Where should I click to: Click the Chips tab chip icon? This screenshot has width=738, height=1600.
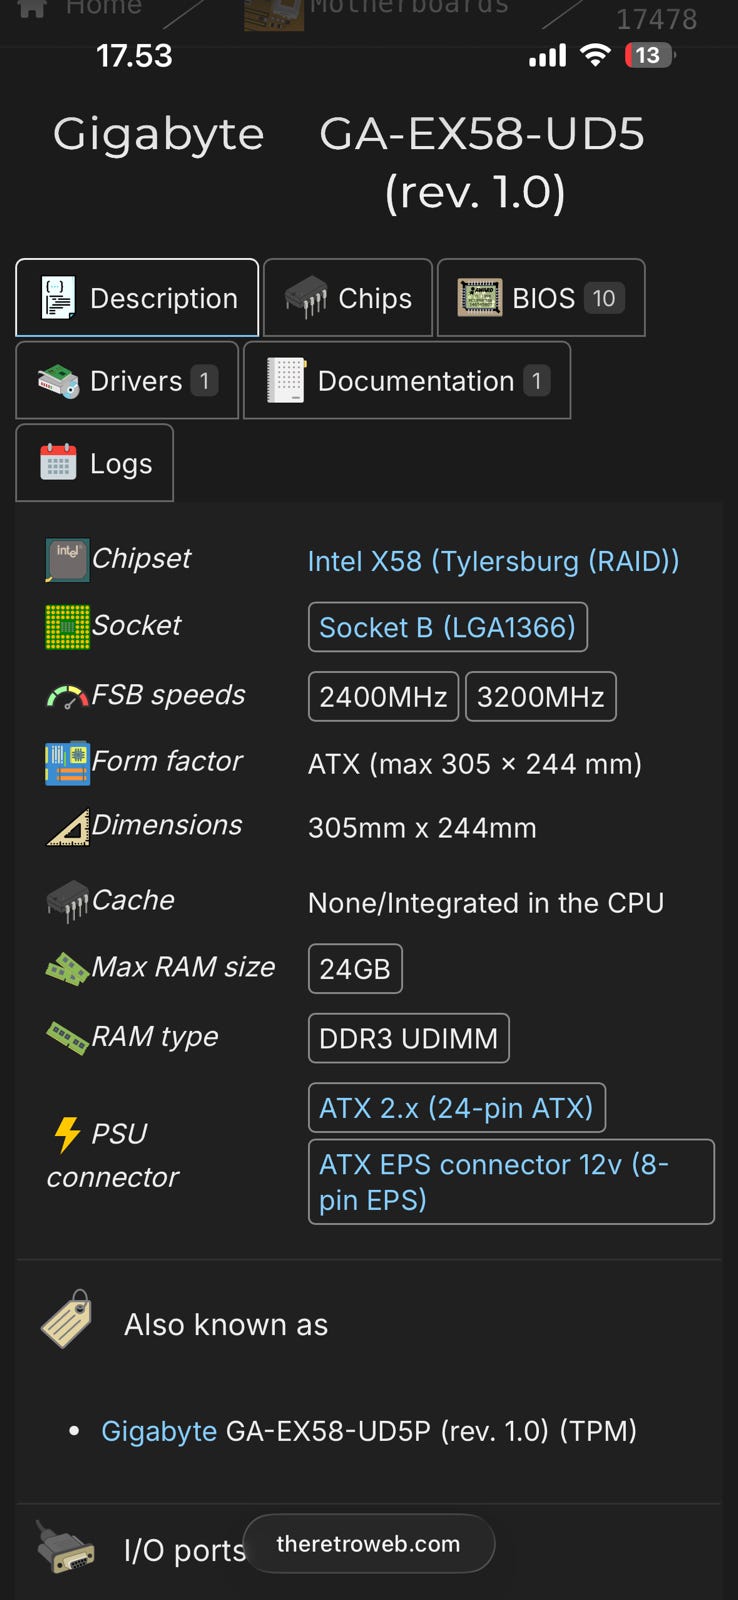coord(306,298)
